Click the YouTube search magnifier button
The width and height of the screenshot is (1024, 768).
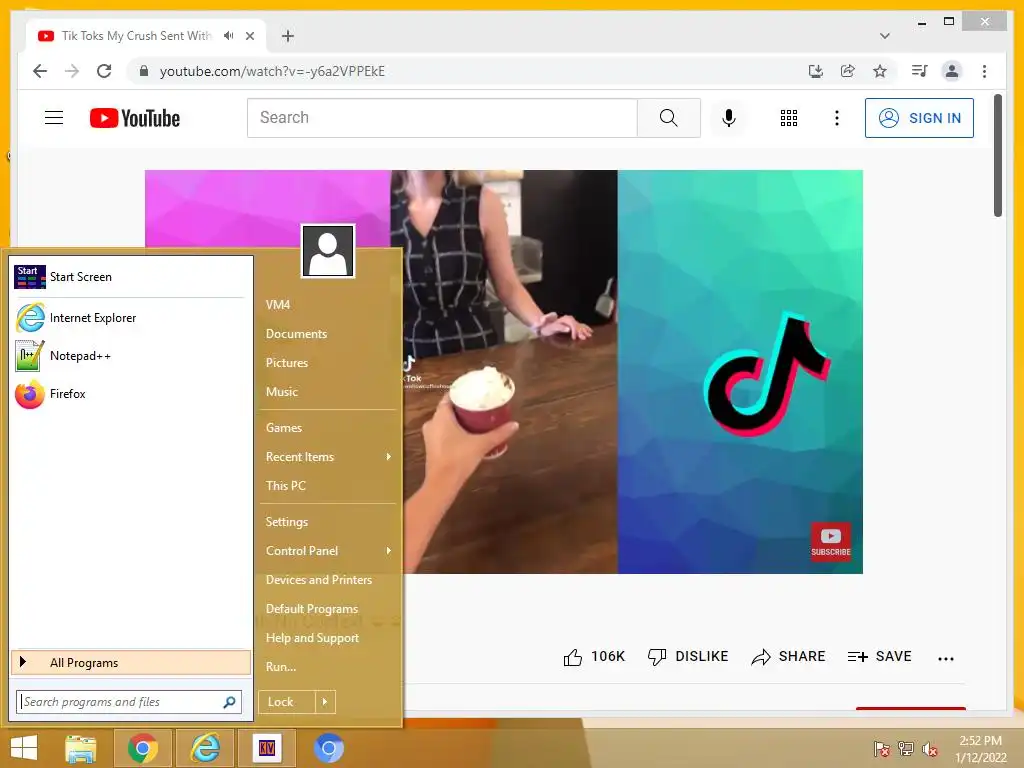(x=668, y=118)
